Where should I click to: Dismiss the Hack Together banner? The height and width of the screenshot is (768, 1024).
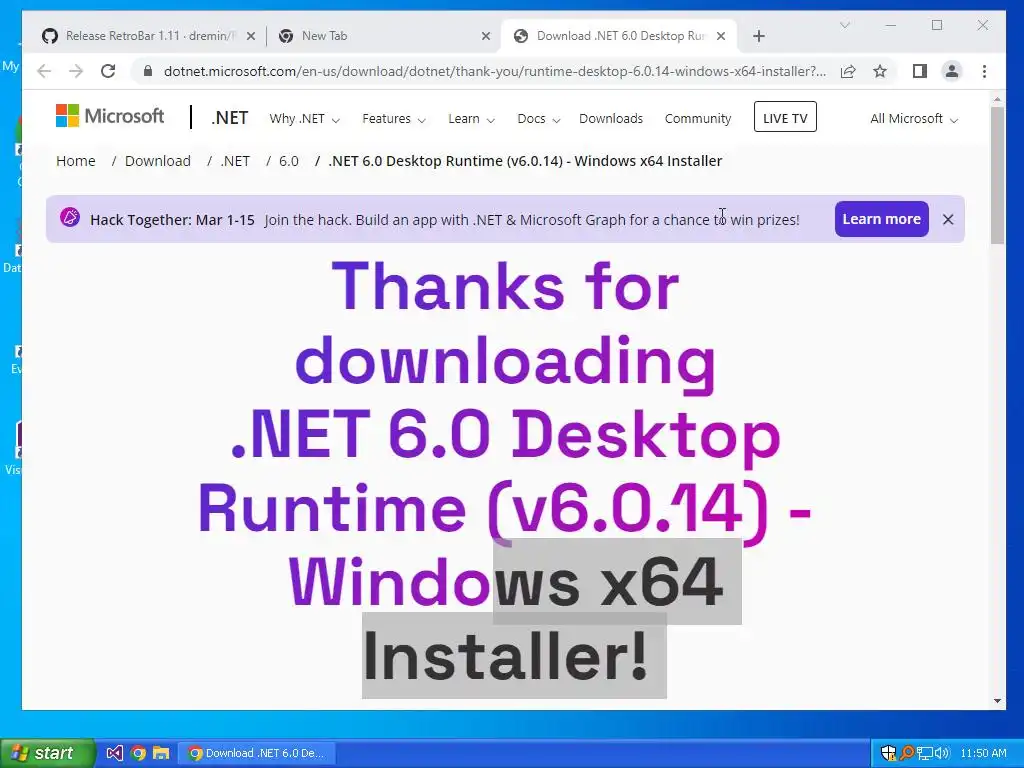click(x=948, y=219)
